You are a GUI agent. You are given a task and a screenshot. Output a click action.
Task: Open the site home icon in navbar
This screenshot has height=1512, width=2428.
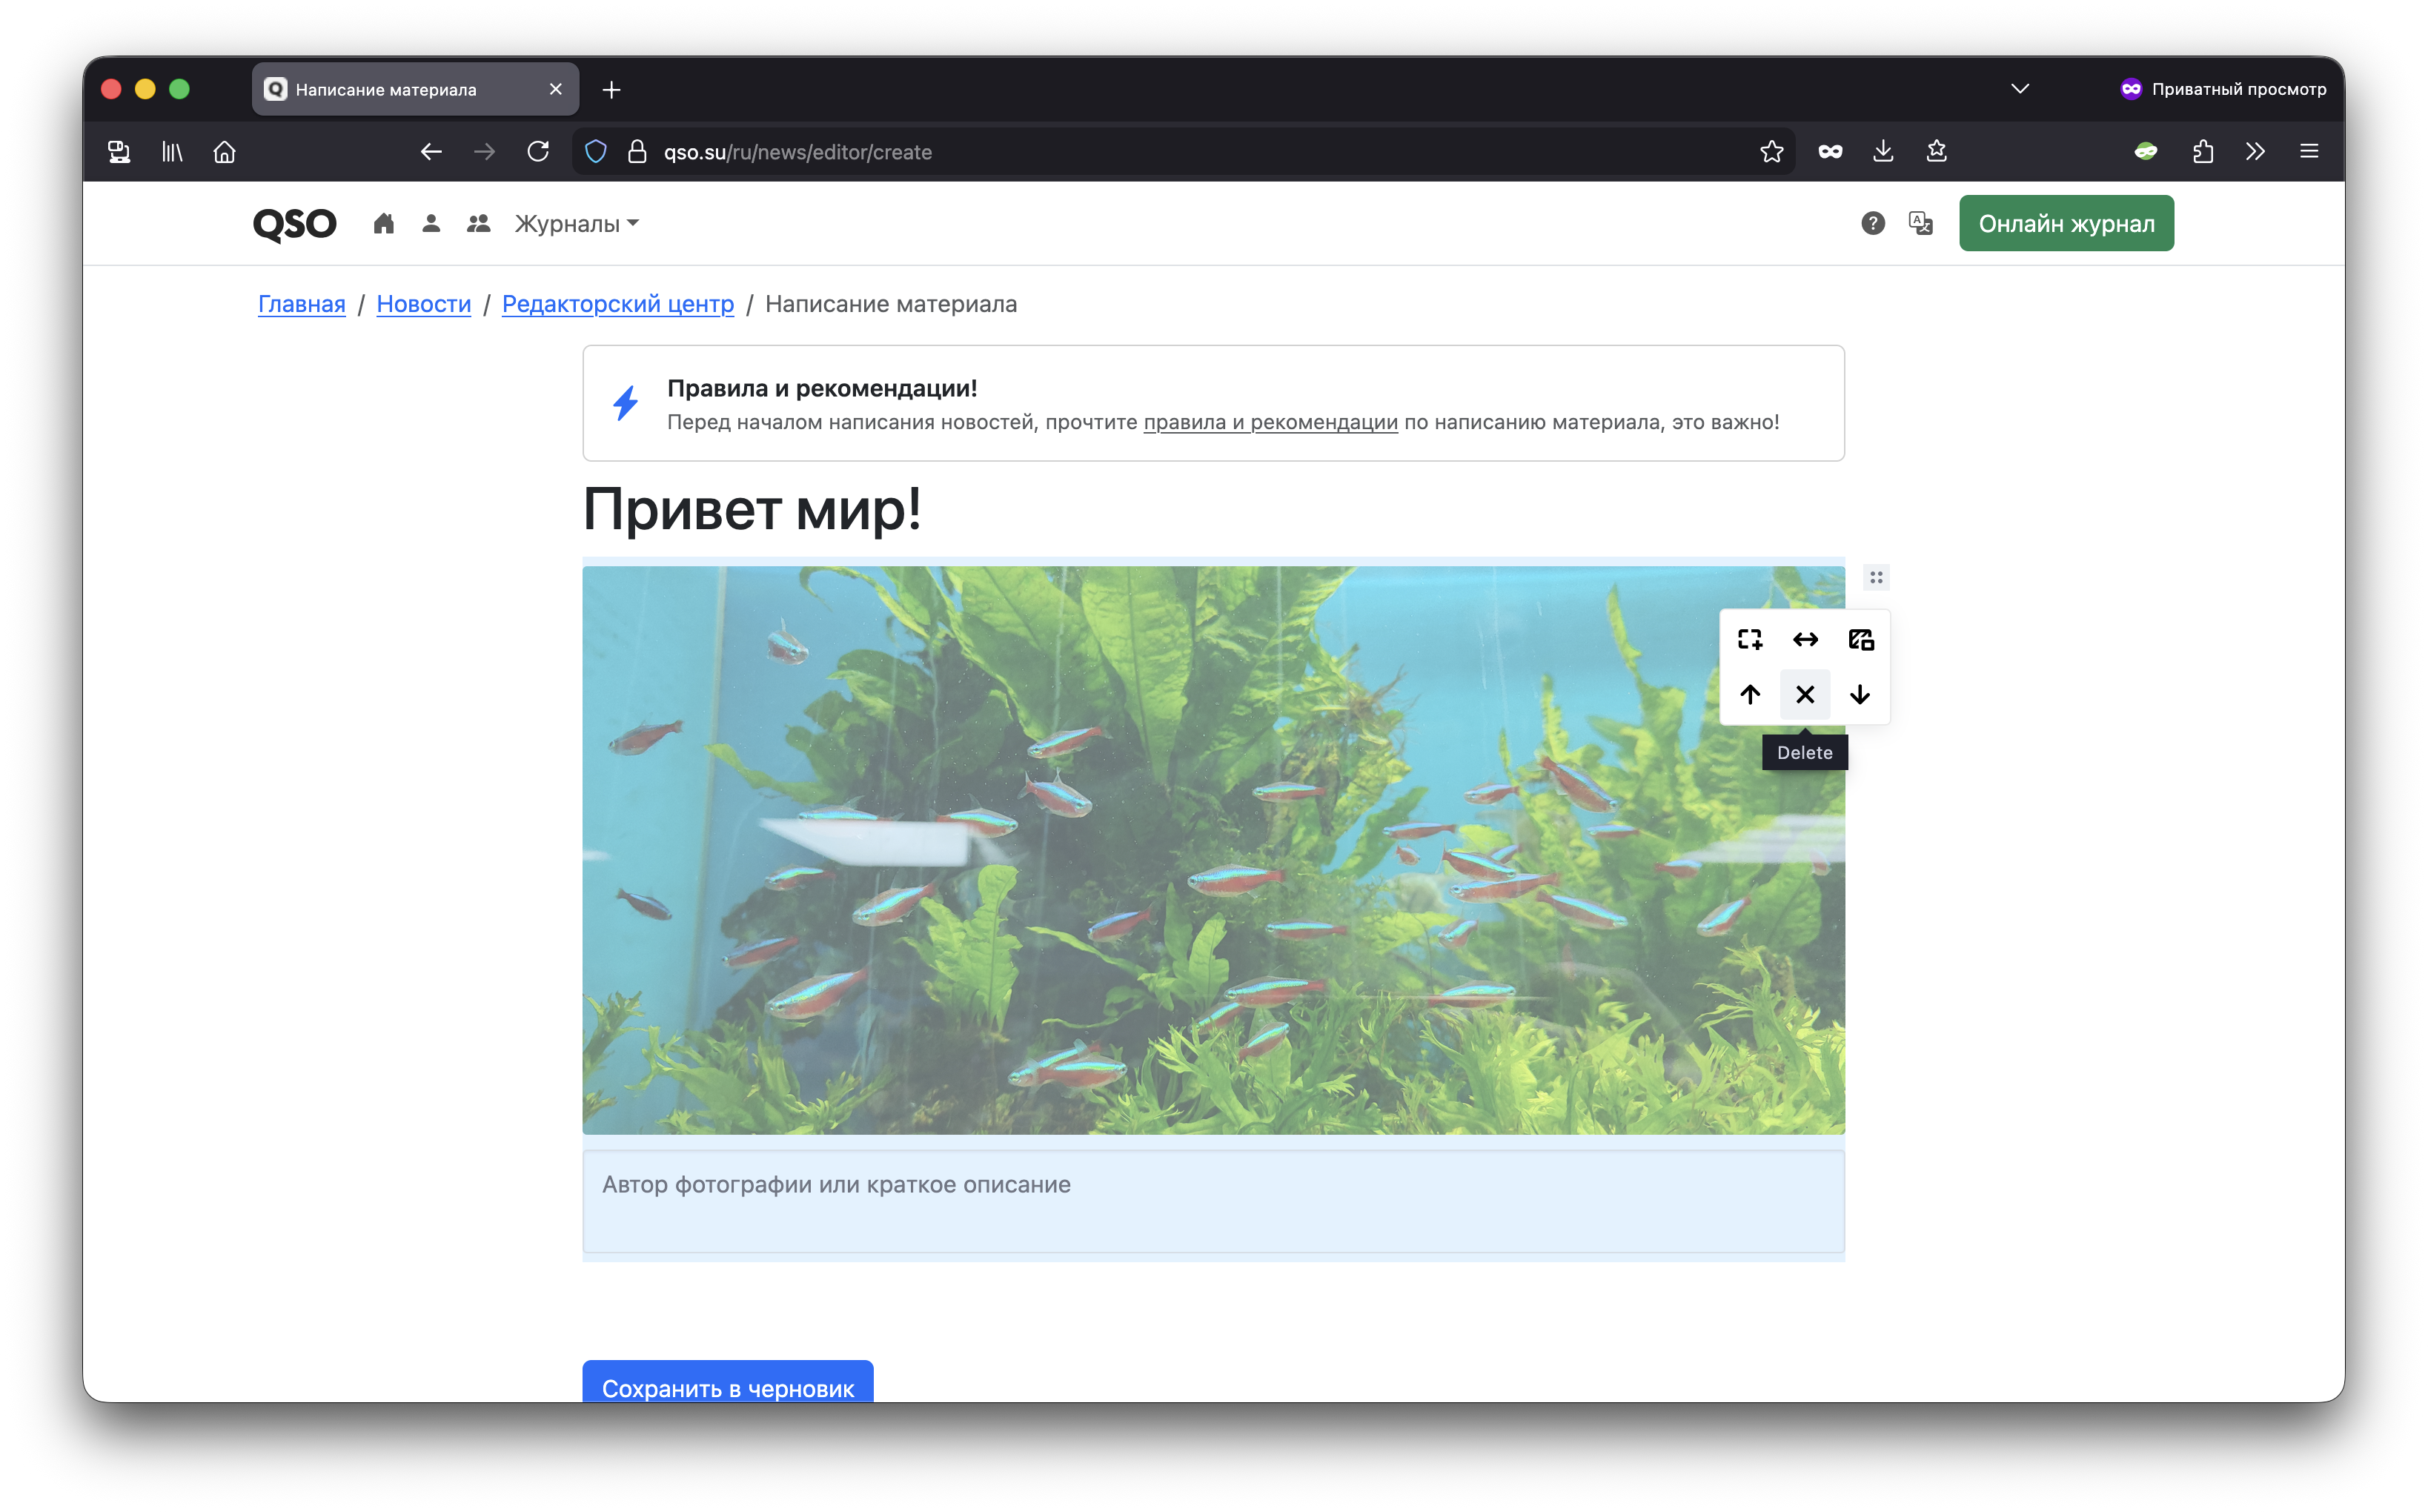click(x=383, y=223)
